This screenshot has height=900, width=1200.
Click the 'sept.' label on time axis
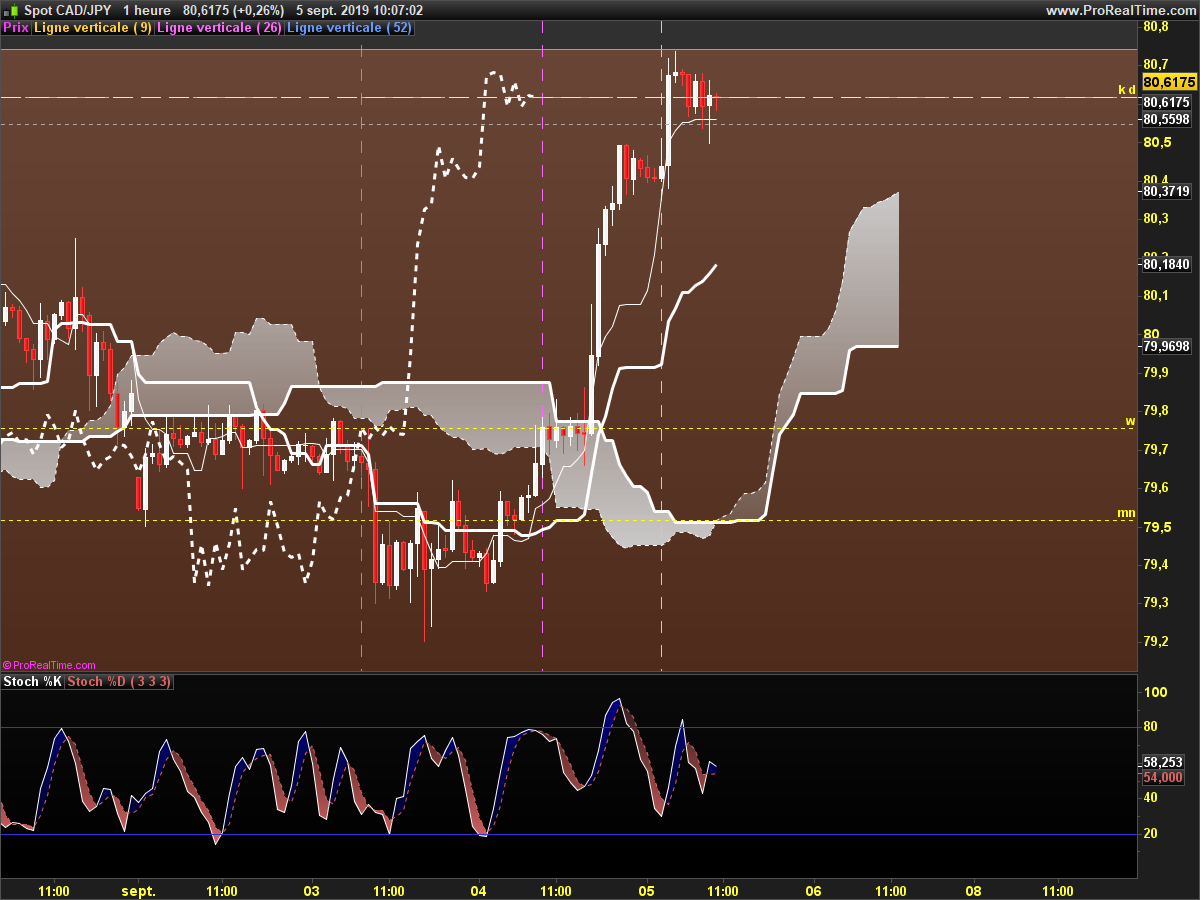point(139,891)
